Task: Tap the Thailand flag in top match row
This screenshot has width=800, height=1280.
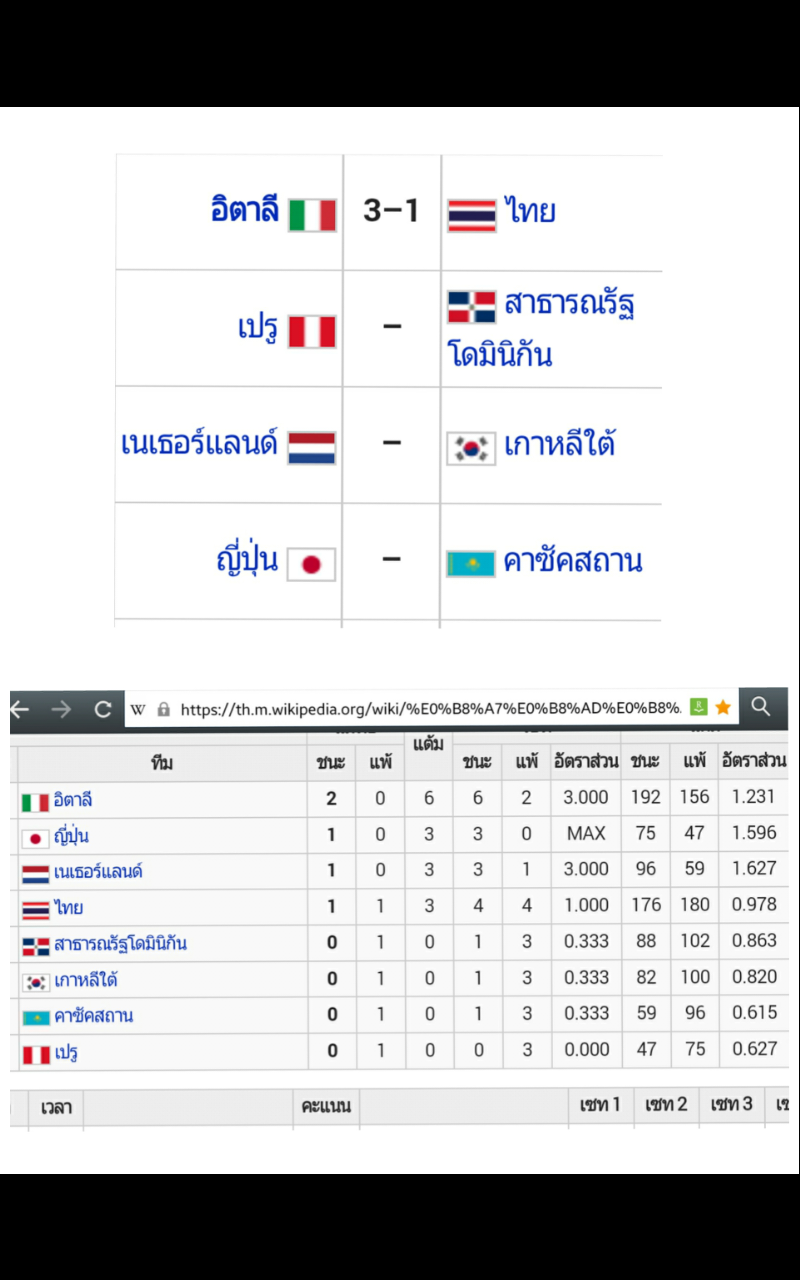Action: pos(471,215)
